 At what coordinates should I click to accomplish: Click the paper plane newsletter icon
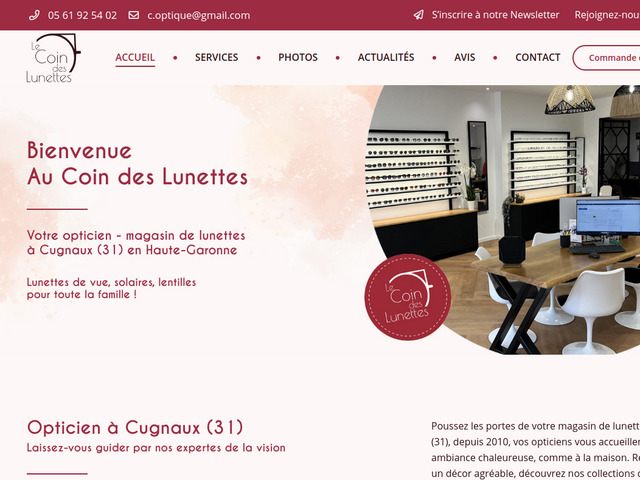click(x=418, y=15)
